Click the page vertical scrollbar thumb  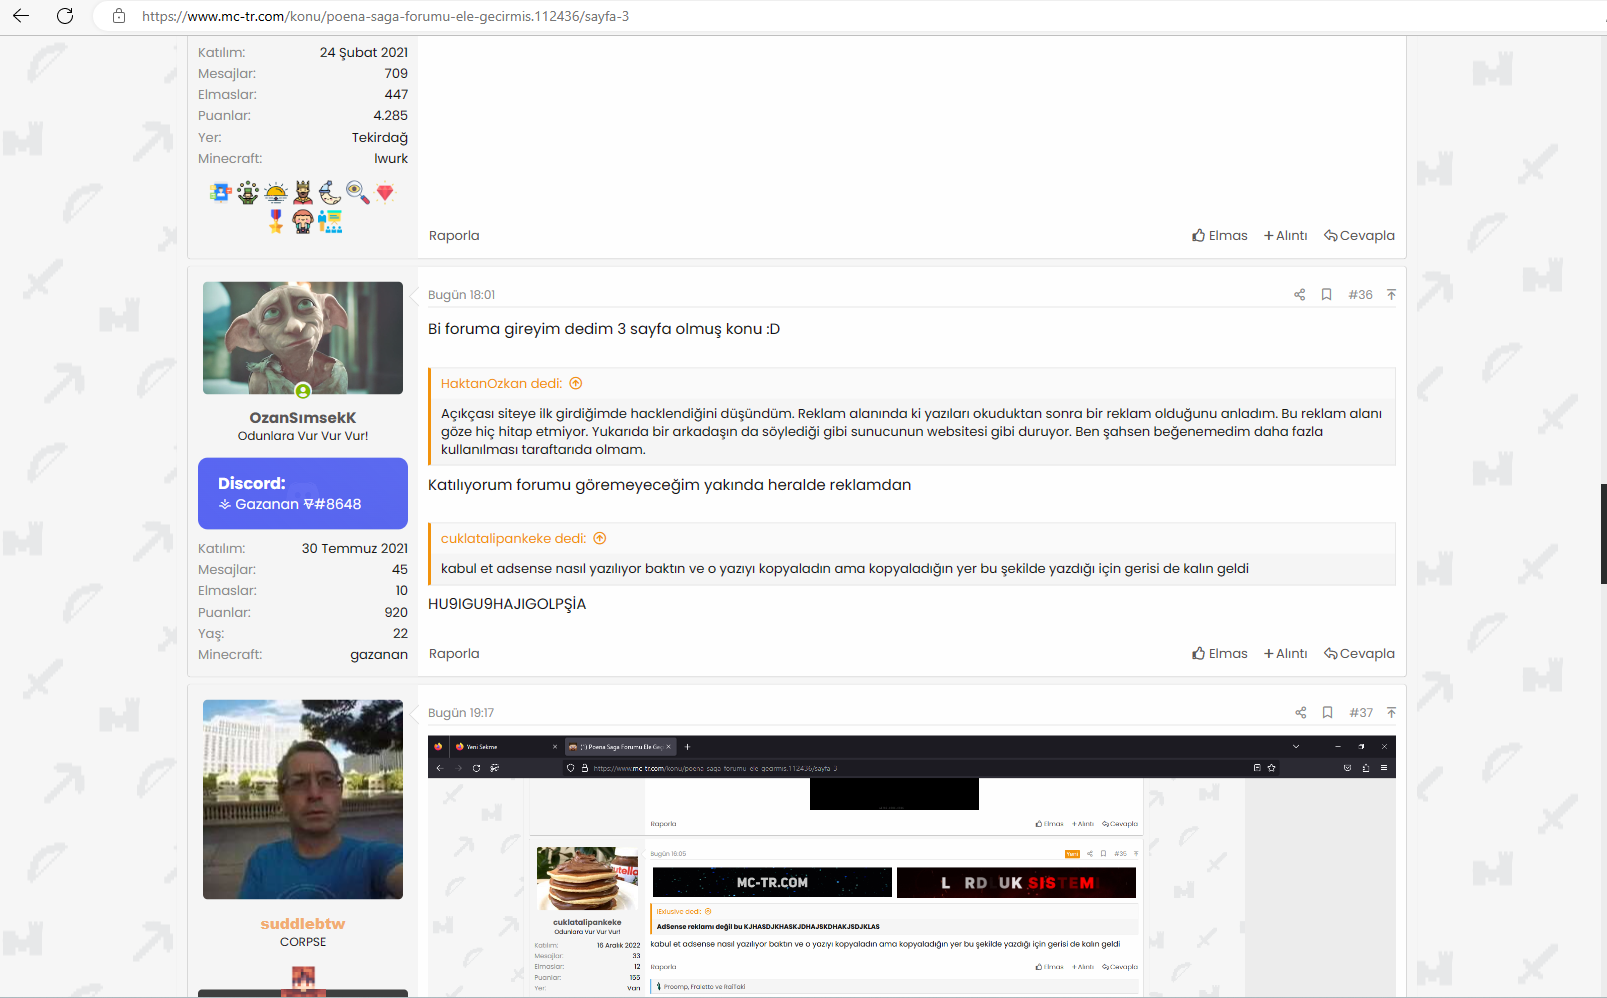pyautogui.click(x=1603, y=534)
